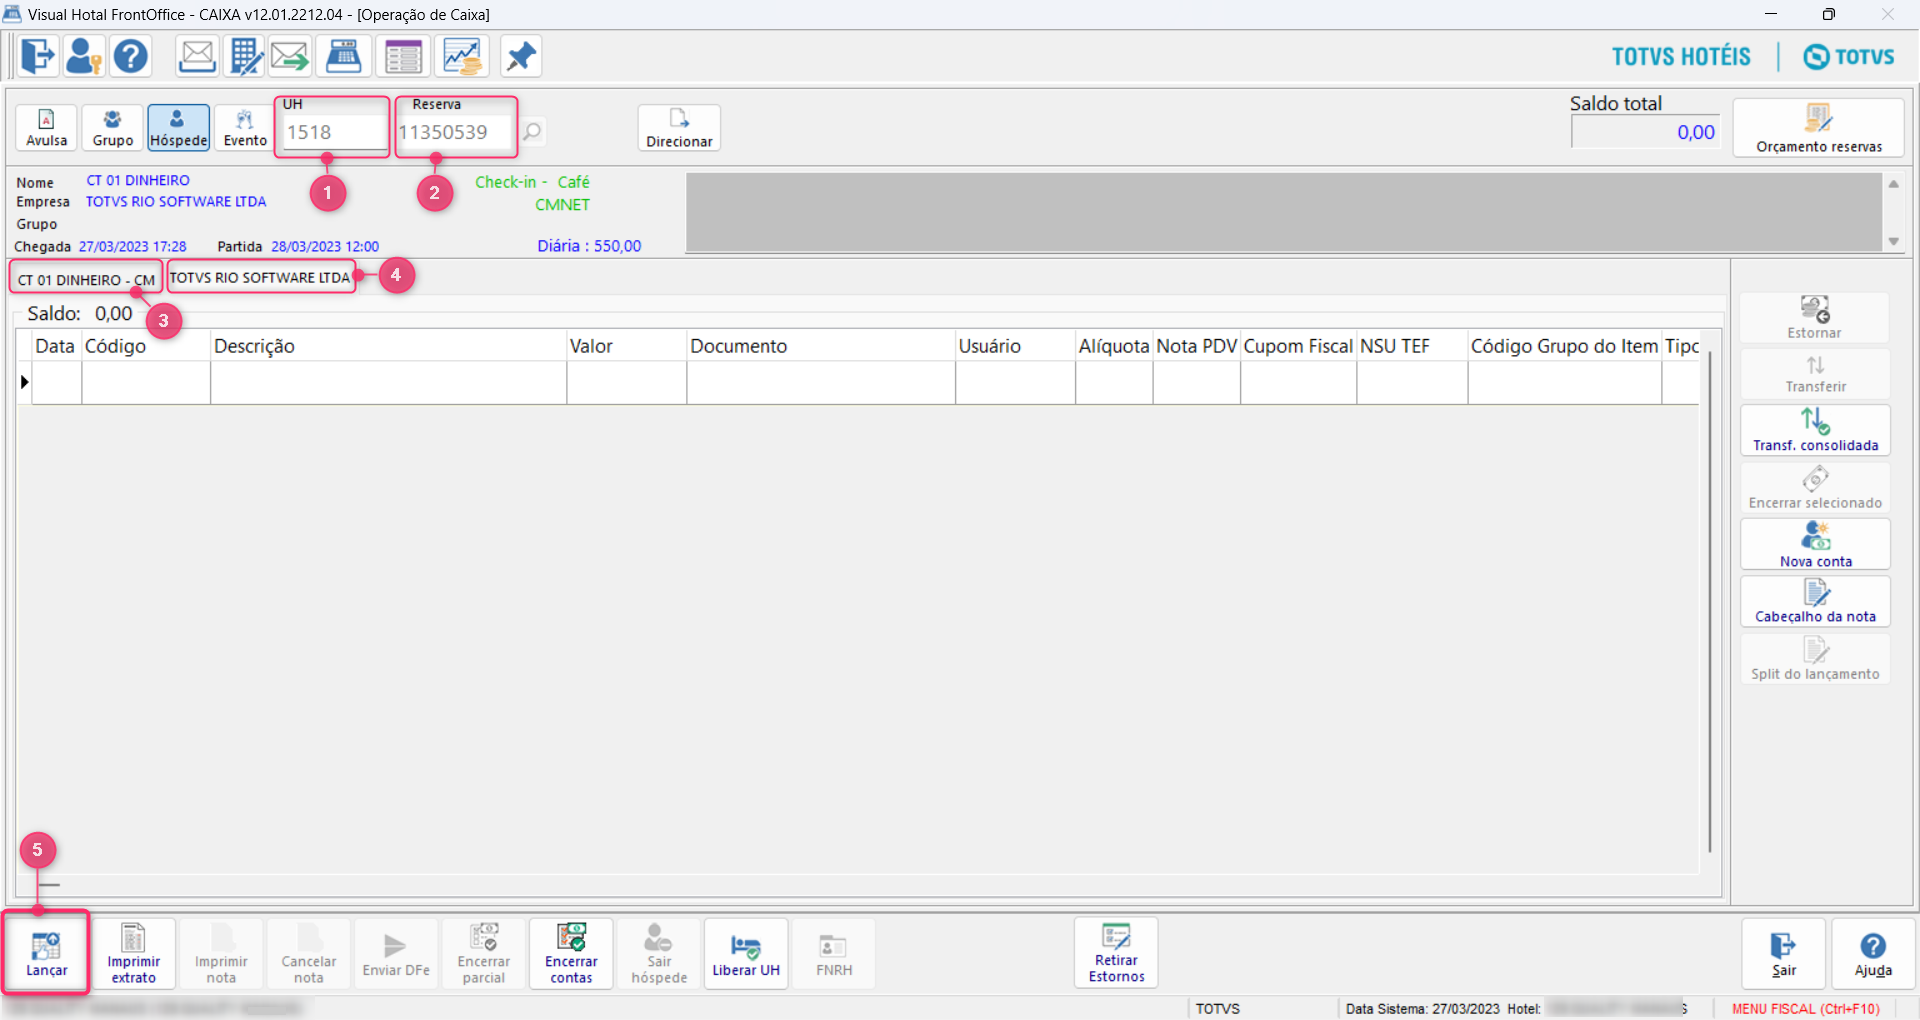Click Split do lançamento button

[x=1815, y=659]
